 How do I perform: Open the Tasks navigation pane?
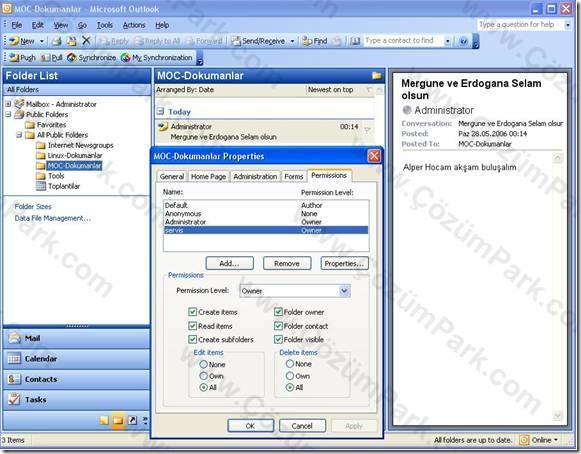point(76,400)
